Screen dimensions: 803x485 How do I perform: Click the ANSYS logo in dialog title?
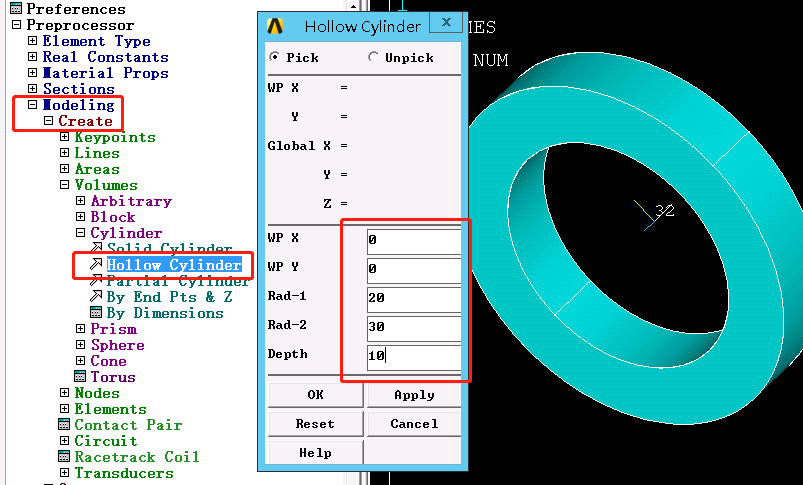[275, 26]
